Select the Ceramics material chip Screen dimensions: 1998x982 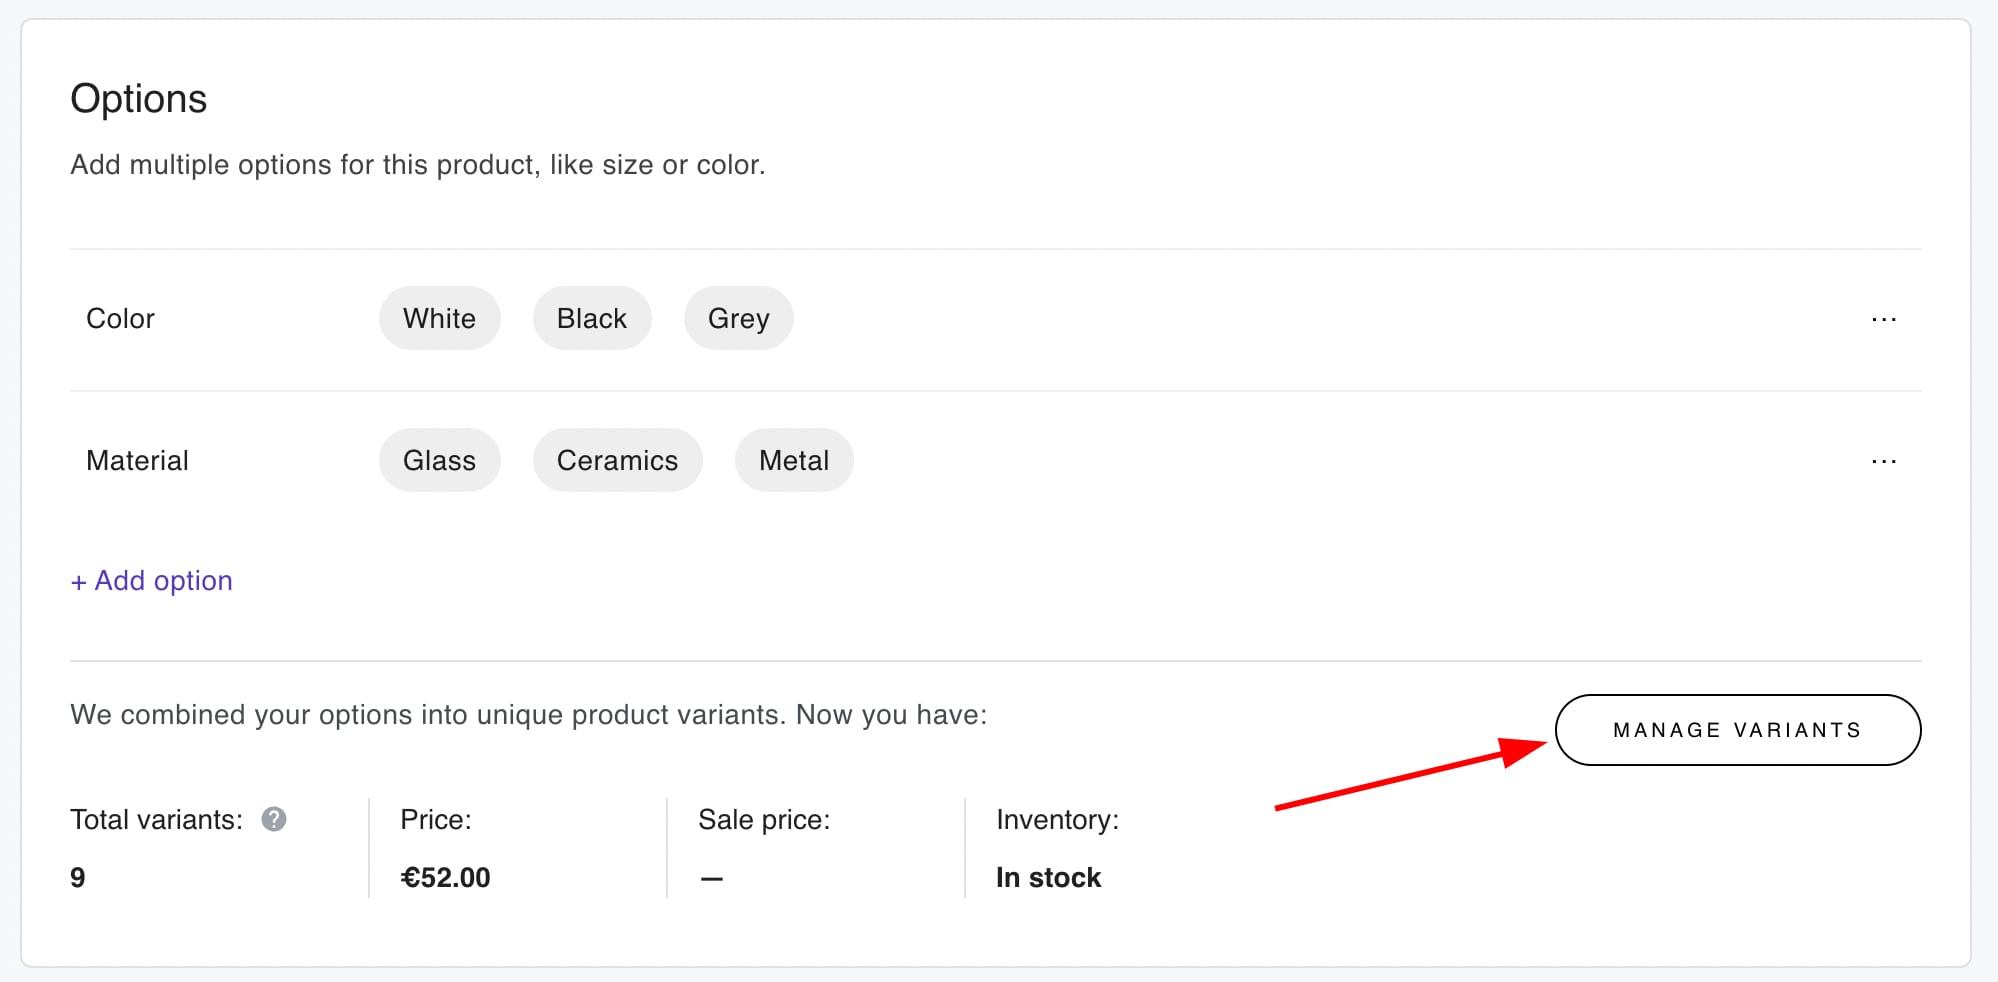tap(617, 461)
